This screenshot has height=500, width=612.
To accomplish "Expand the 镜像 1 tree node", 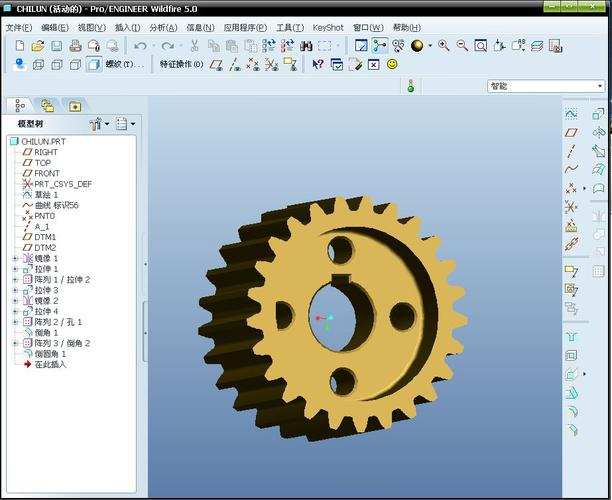I will pyautogui.click(x=15, y=258).
